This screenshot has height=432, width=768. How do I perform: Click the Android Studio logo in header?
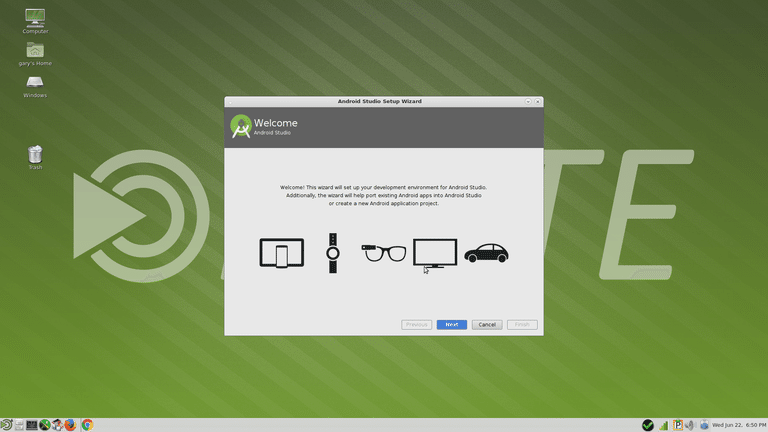click(240, 126)
